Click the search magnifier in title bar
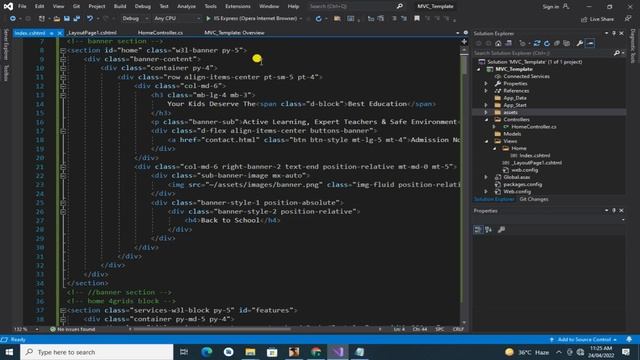Viewport: 640px width, 360px height. point(400,6)
